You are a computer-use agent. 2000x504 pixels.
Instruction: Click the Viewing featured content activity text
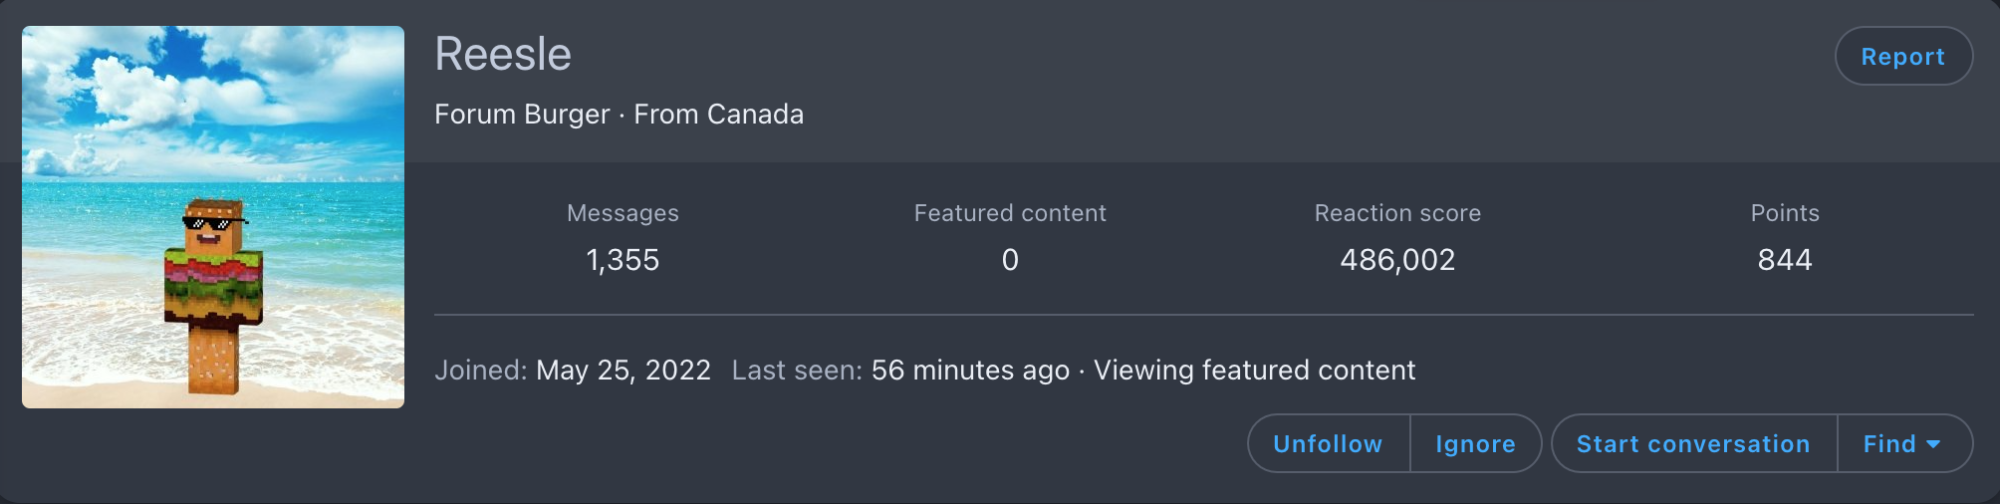(x=1254, y=370)
